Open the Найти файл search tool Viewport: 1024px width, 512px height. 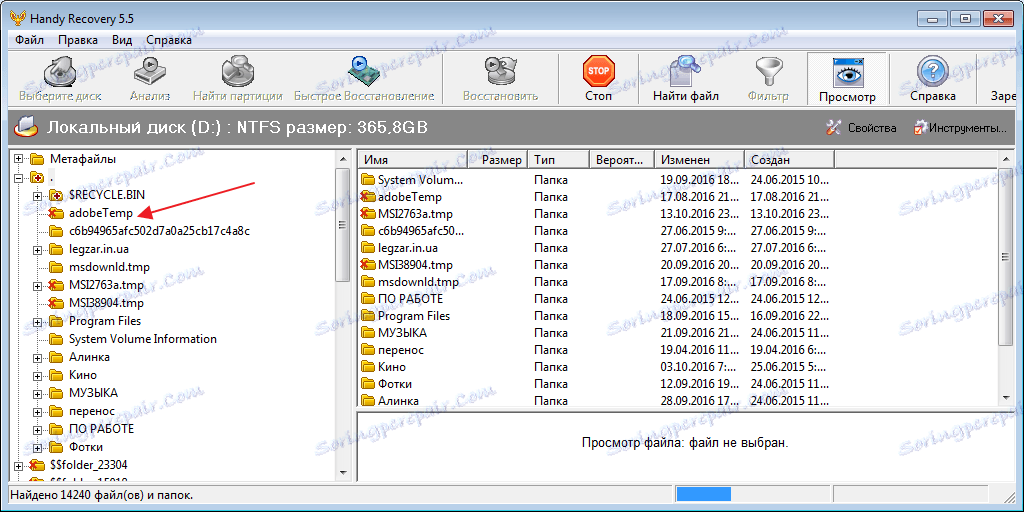(686, 80)
